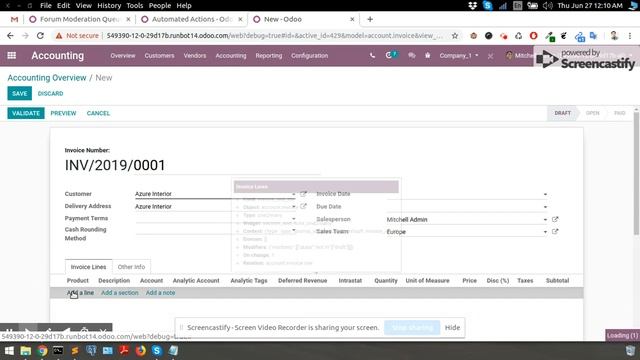Click the Dropbox tray icon
The image size is (640, 360).
(473, 6)
